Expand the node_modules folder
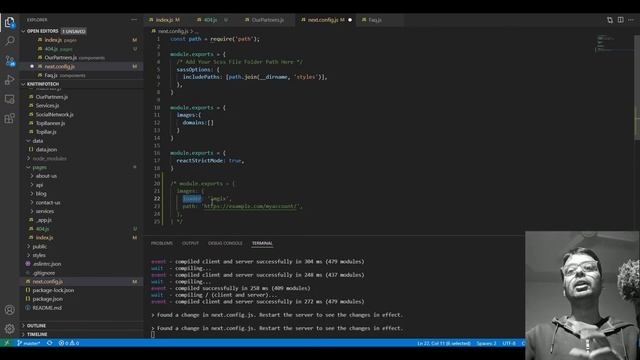The width and height of the screenshot is (640, 360). click(x=28, y=158)
